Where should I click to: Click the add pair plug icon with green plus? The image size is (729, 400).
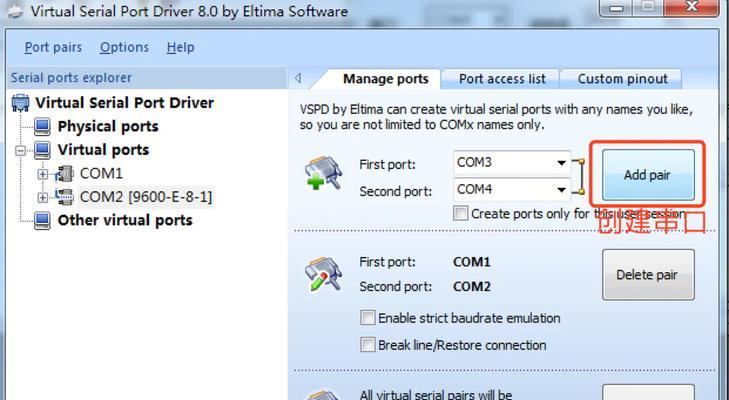324,173
